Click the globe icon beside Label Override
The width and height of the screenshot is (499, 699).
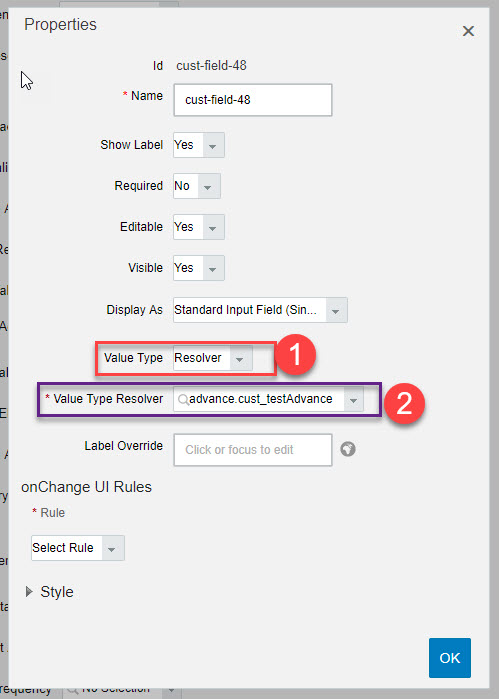(x=348, y=449)
